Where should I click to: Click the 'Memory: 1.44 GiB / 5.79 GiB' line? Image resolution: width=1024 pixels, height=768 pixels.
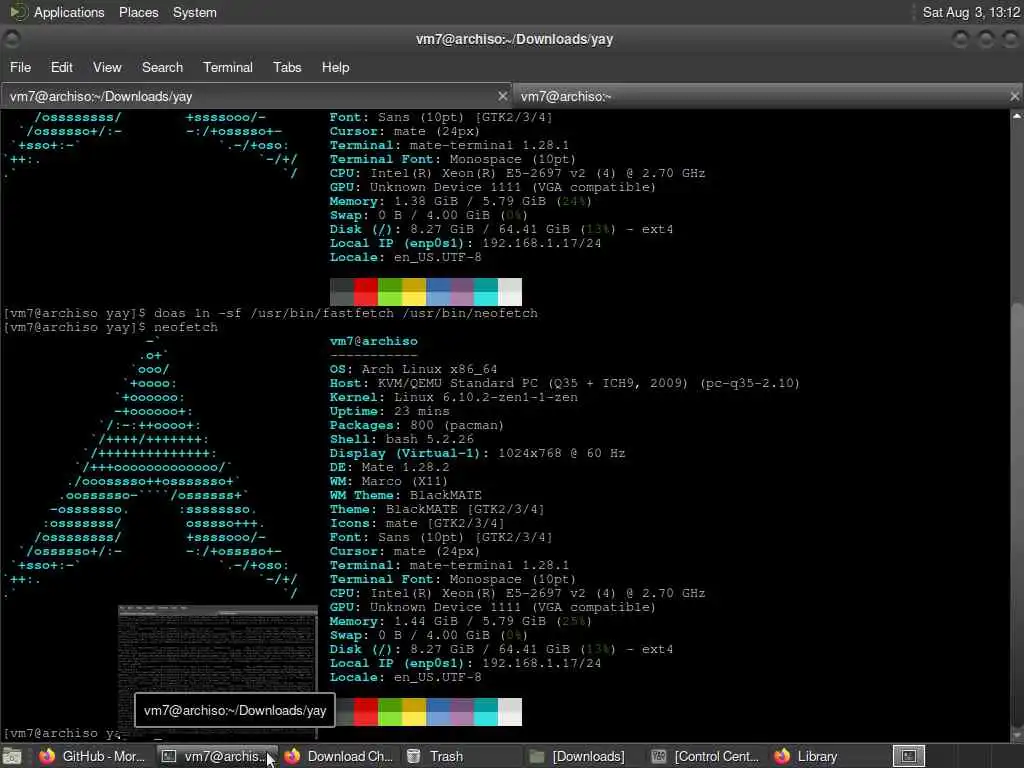pos(460,622)
